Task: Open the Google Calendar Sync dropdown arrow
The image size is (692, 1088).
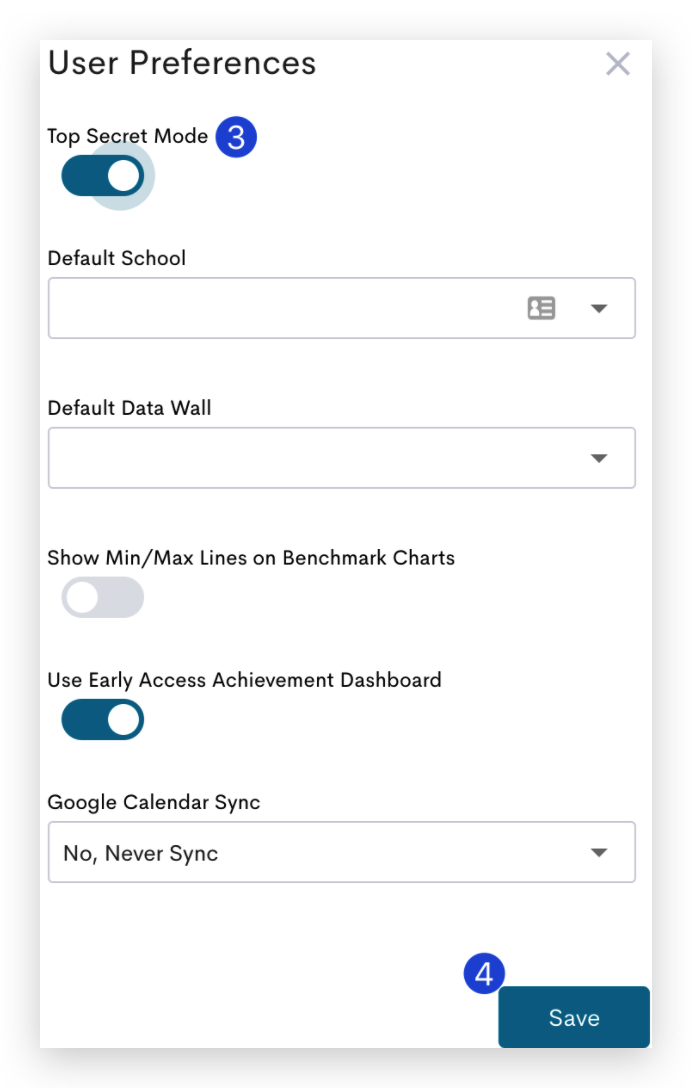Action: [x=599, y=853]
